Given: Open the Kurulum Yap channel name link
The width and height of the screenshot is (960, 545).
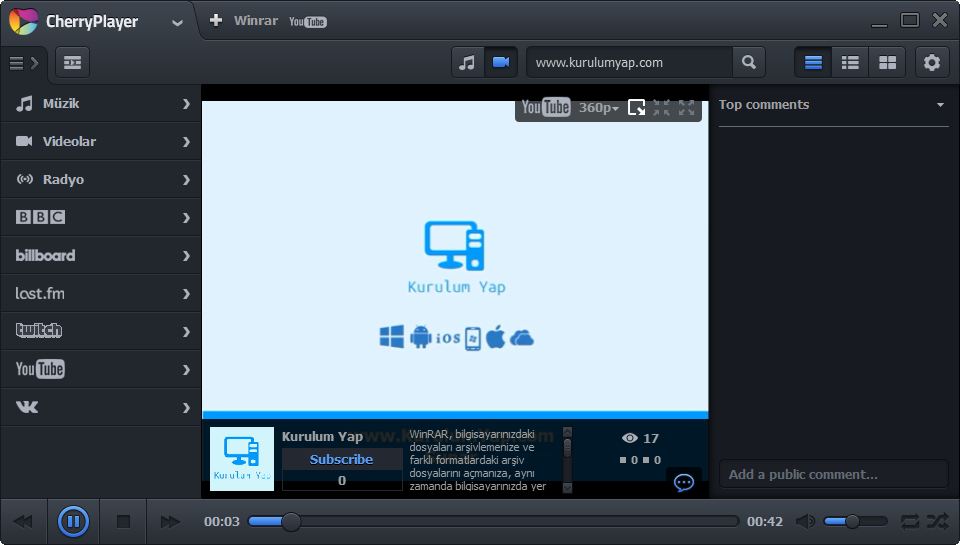Looking at the screenshot, I should pos(322,436).
